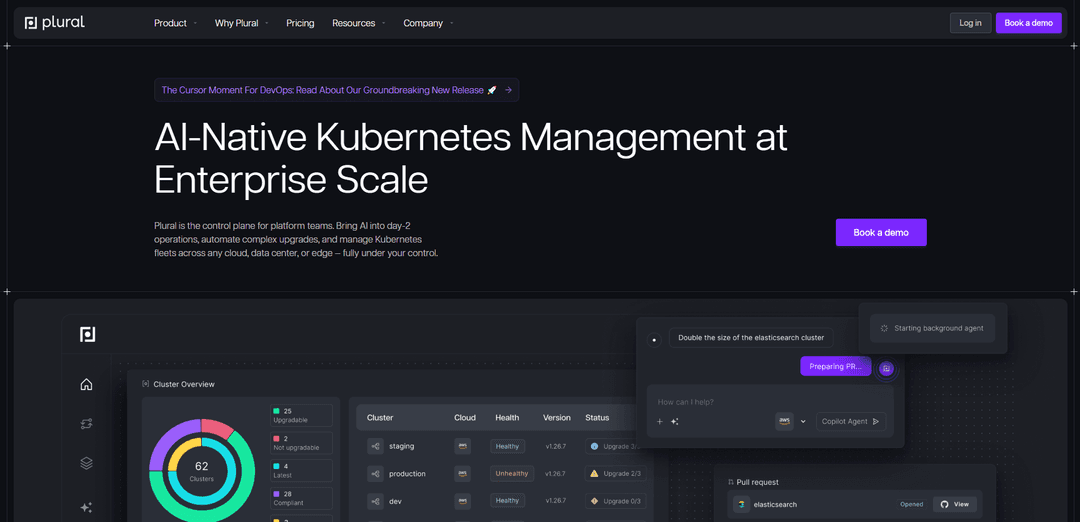This screenshot has width=1080, height=522.
Task: Click the Log in button
Action: (970, 23)
